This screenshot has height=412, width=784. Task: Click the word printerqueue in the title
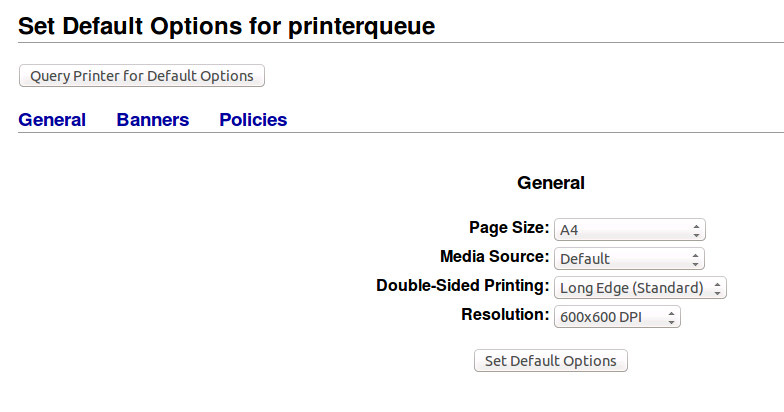[x=362, y=27]
